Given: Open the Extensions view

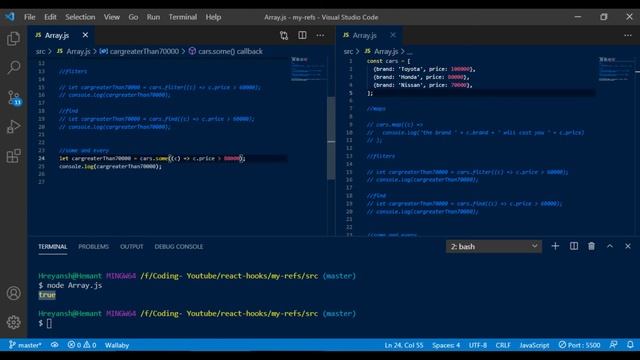Looking at the screenshot, I should [13, 156].
